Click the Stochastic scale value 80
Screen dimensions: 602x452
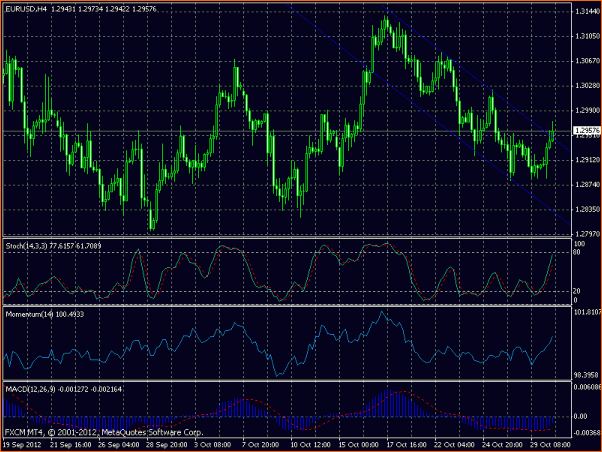(577, 252)
